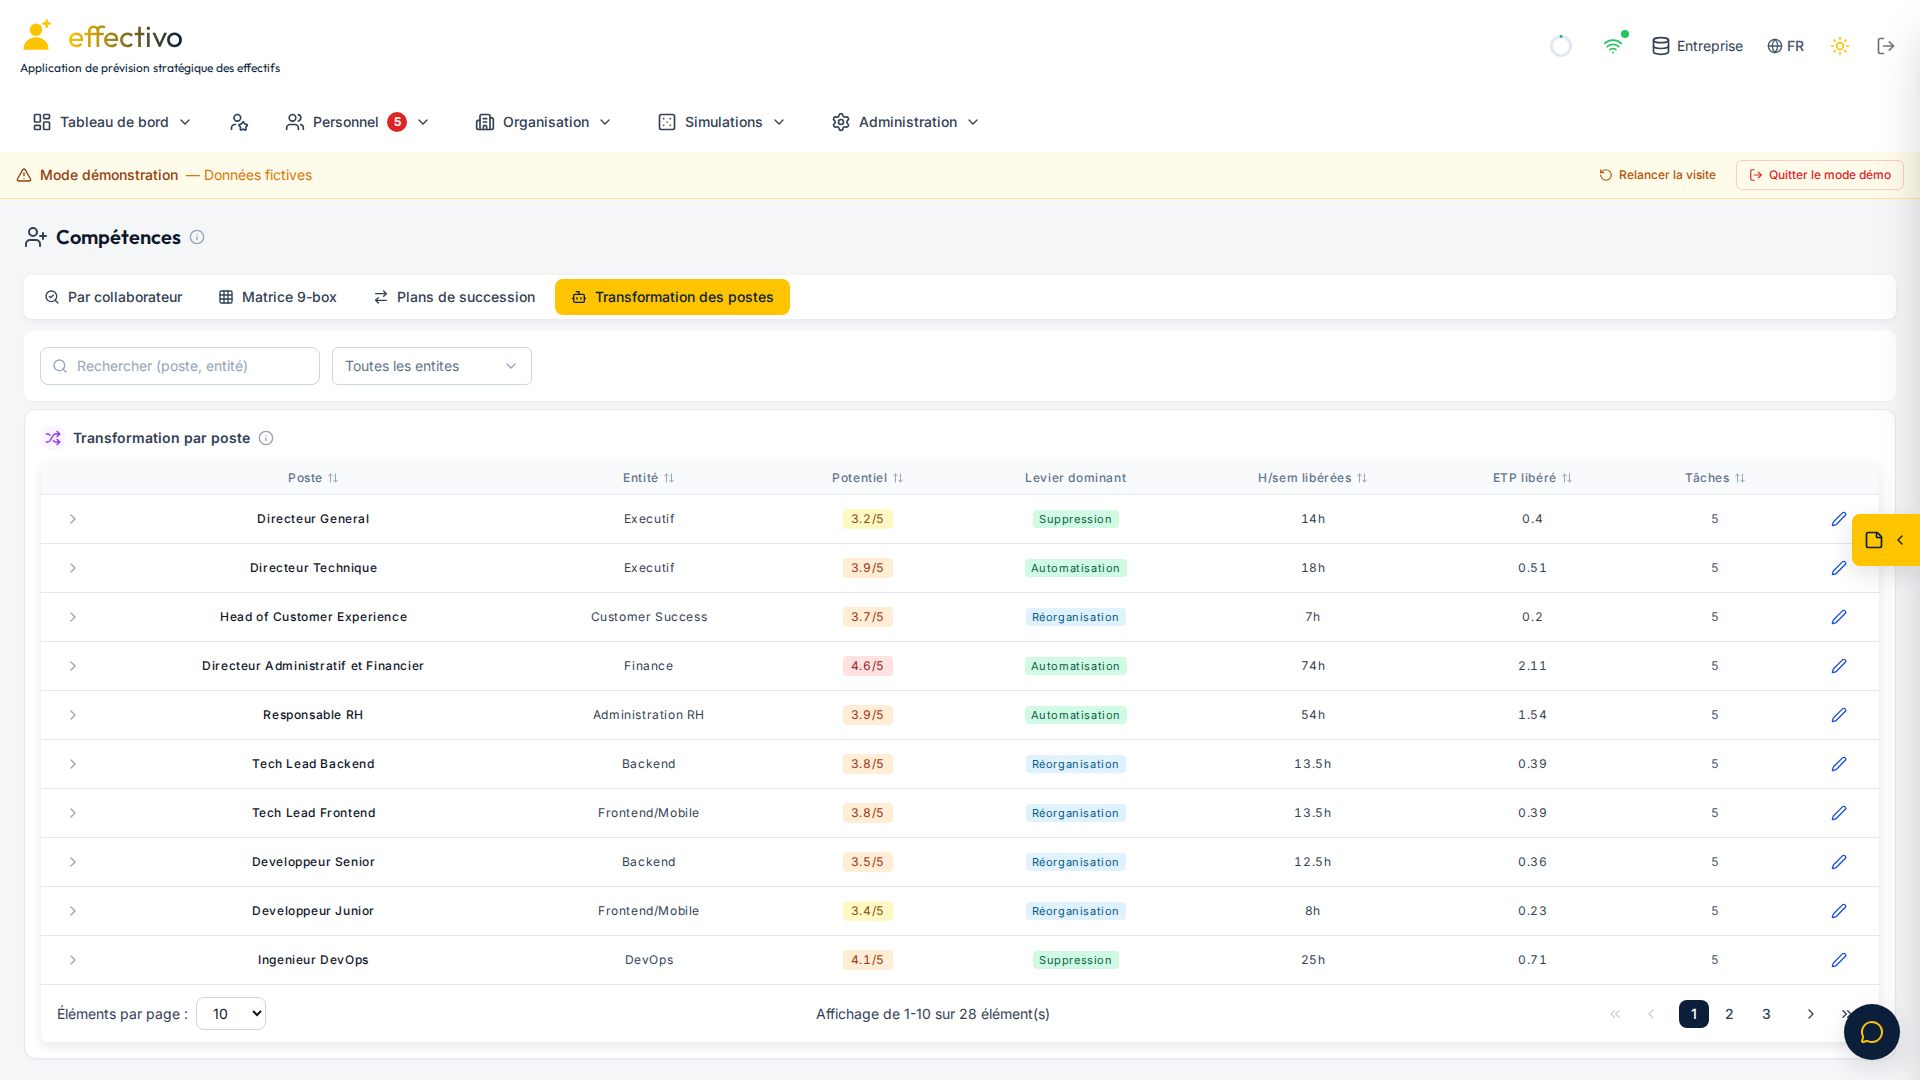Screen dimensions: 1920x1080
Task: Edit Head of Customer Experience row
Action: pos(1838,617)
